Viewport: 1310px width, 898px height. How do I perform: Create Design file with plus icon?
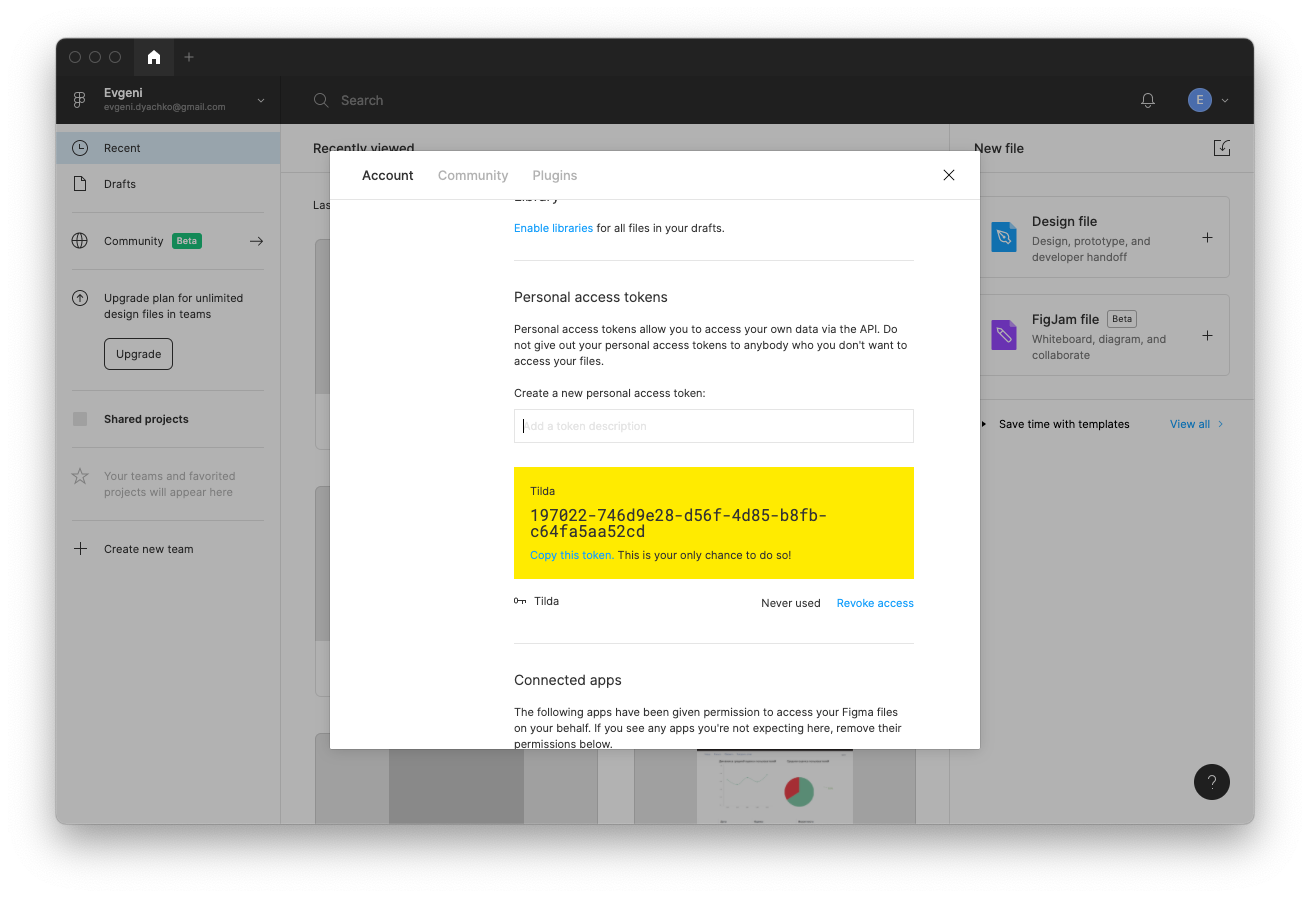1207,238
